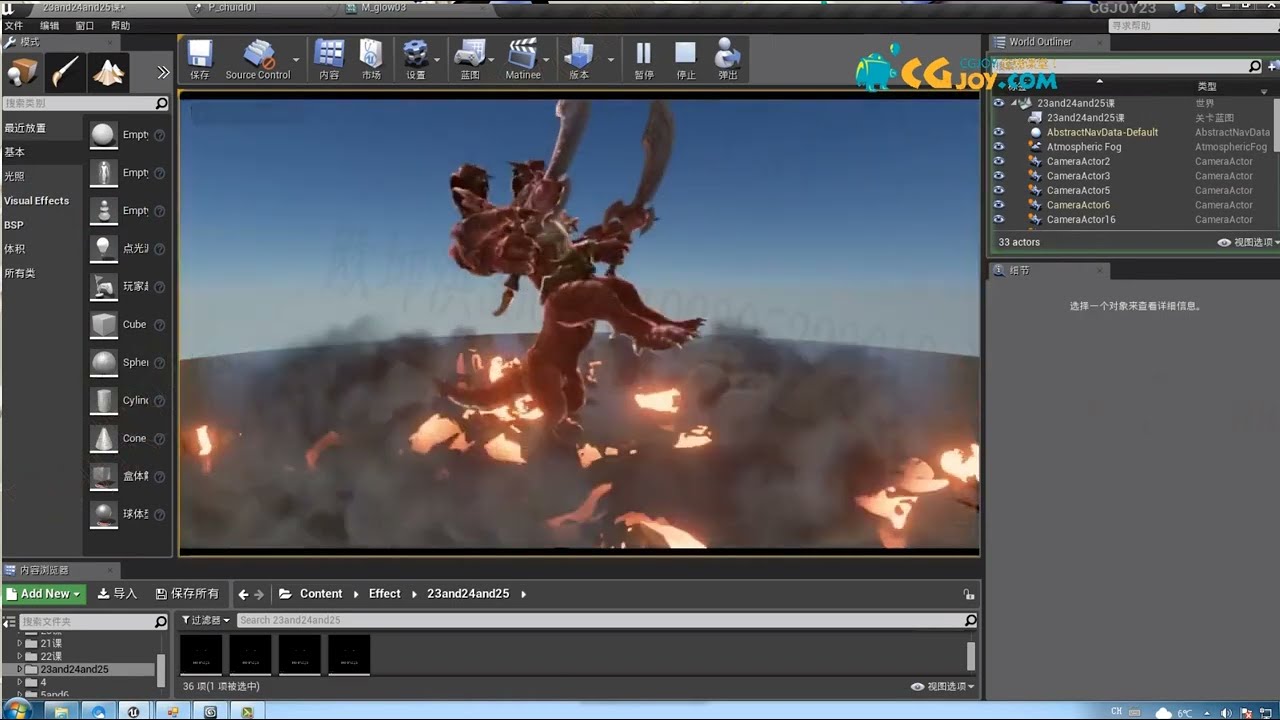Open the Source Control toolbar icon

pos(257,60)
